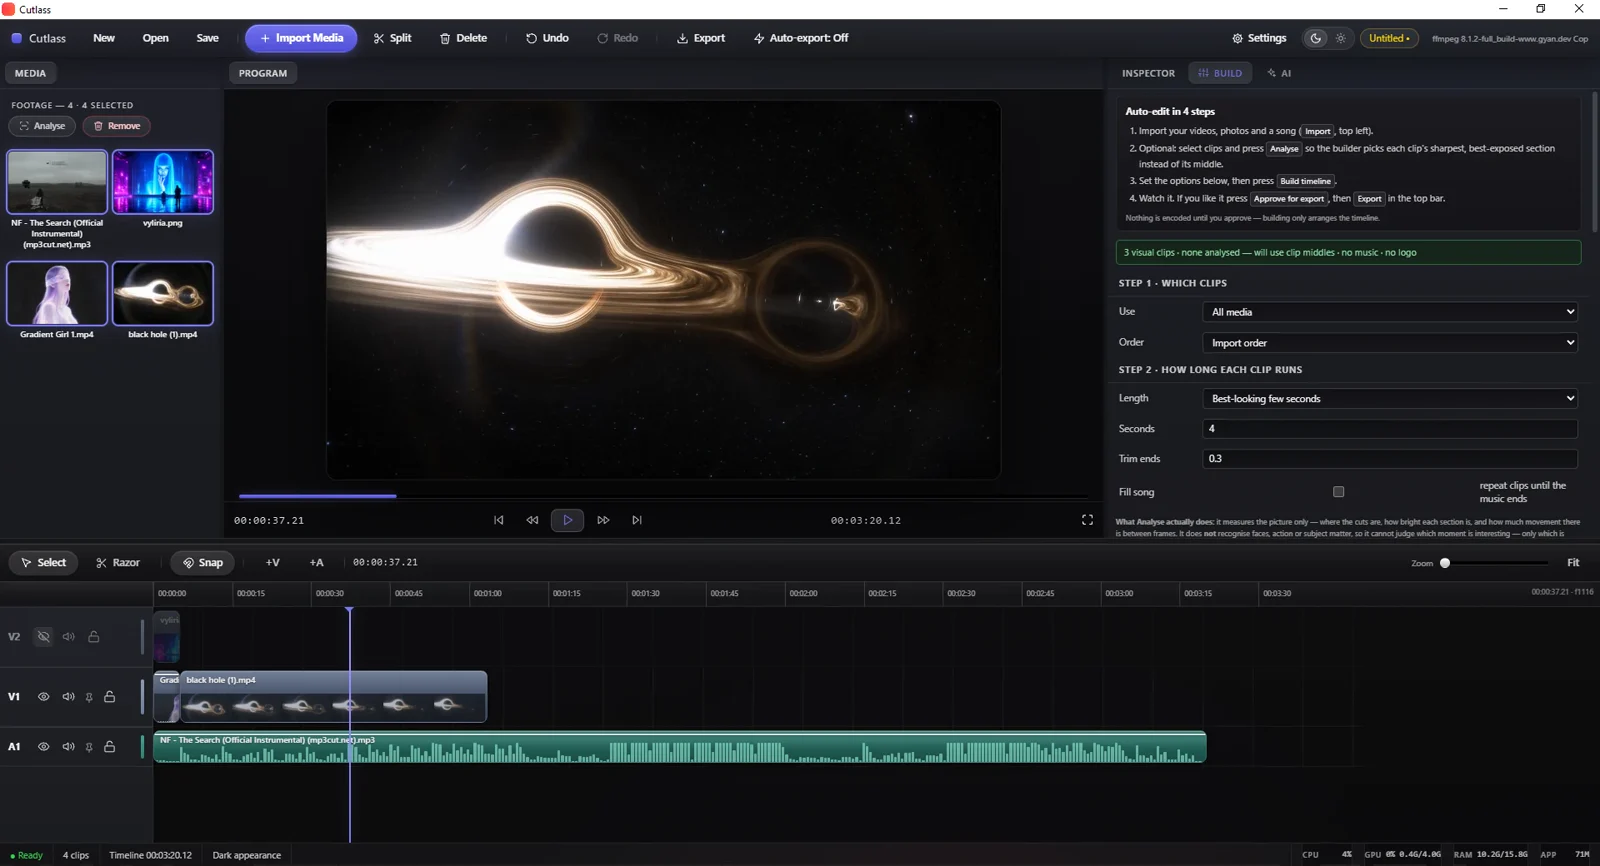Click New in the top bar
This screenshot has width=1600, height=866.
click(104, 38)
